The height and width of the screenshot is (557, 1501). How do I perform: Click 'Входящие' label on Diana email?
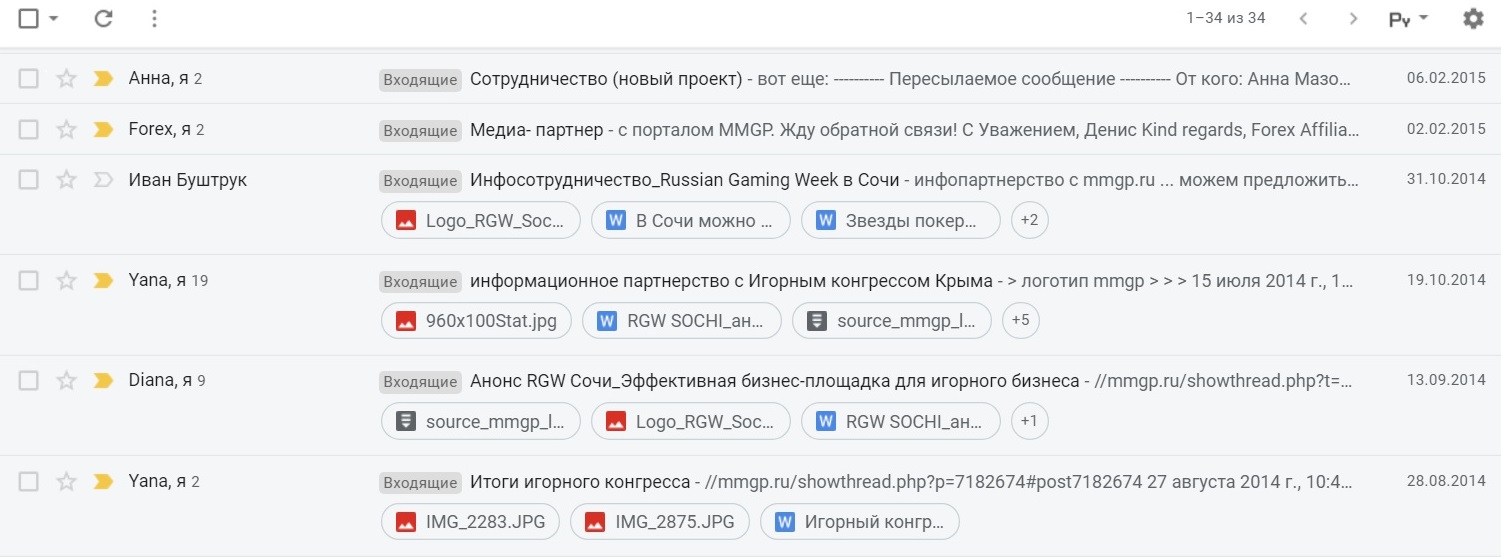[420, 381]
